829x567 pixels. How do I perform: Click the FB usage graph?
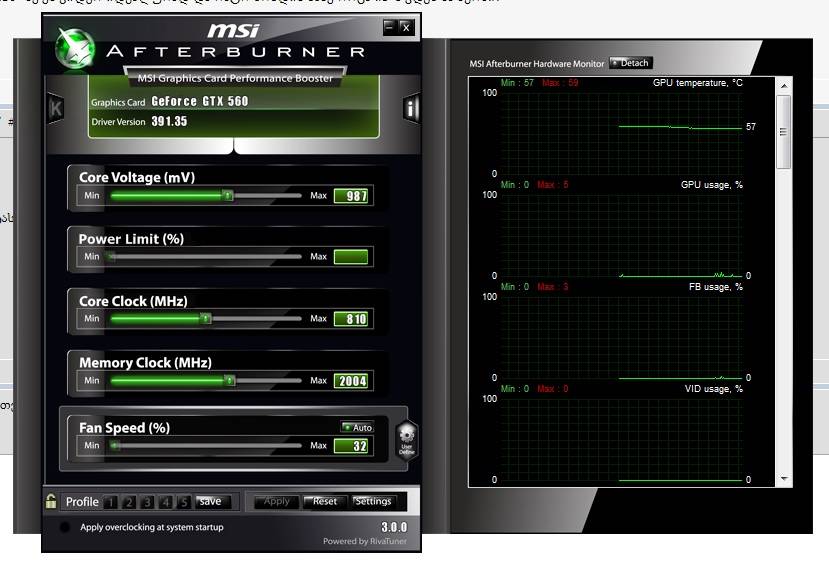click(x=621, y=337)
